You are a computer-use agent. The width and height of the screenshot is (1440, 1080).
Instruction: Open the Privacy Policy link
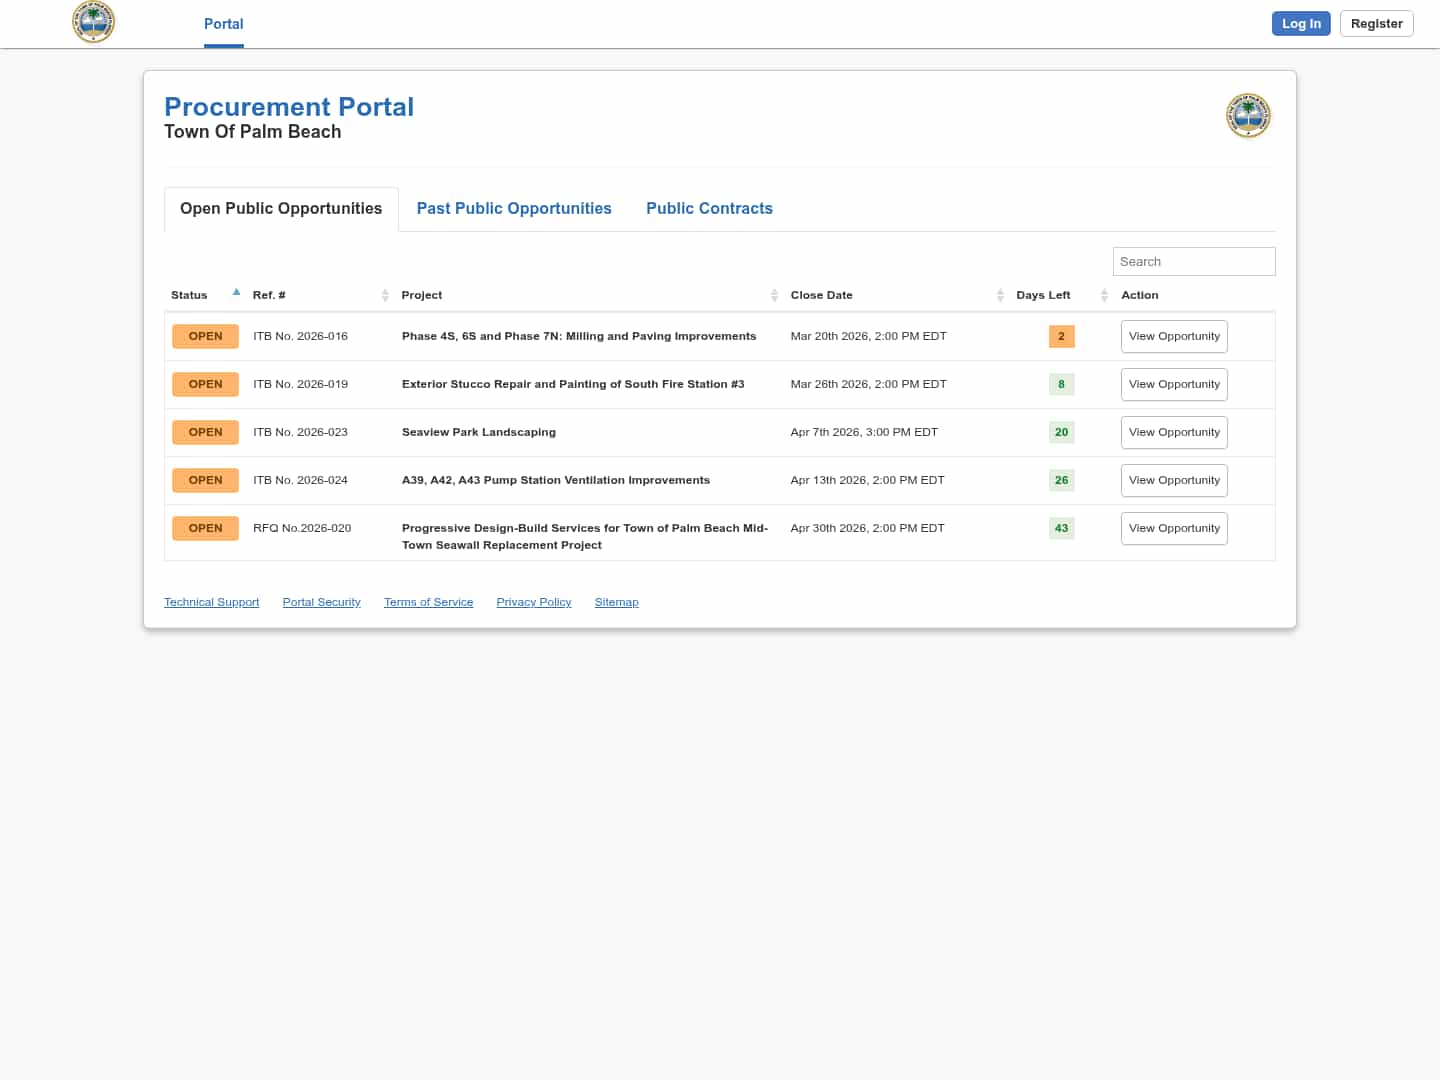(533, 602)
